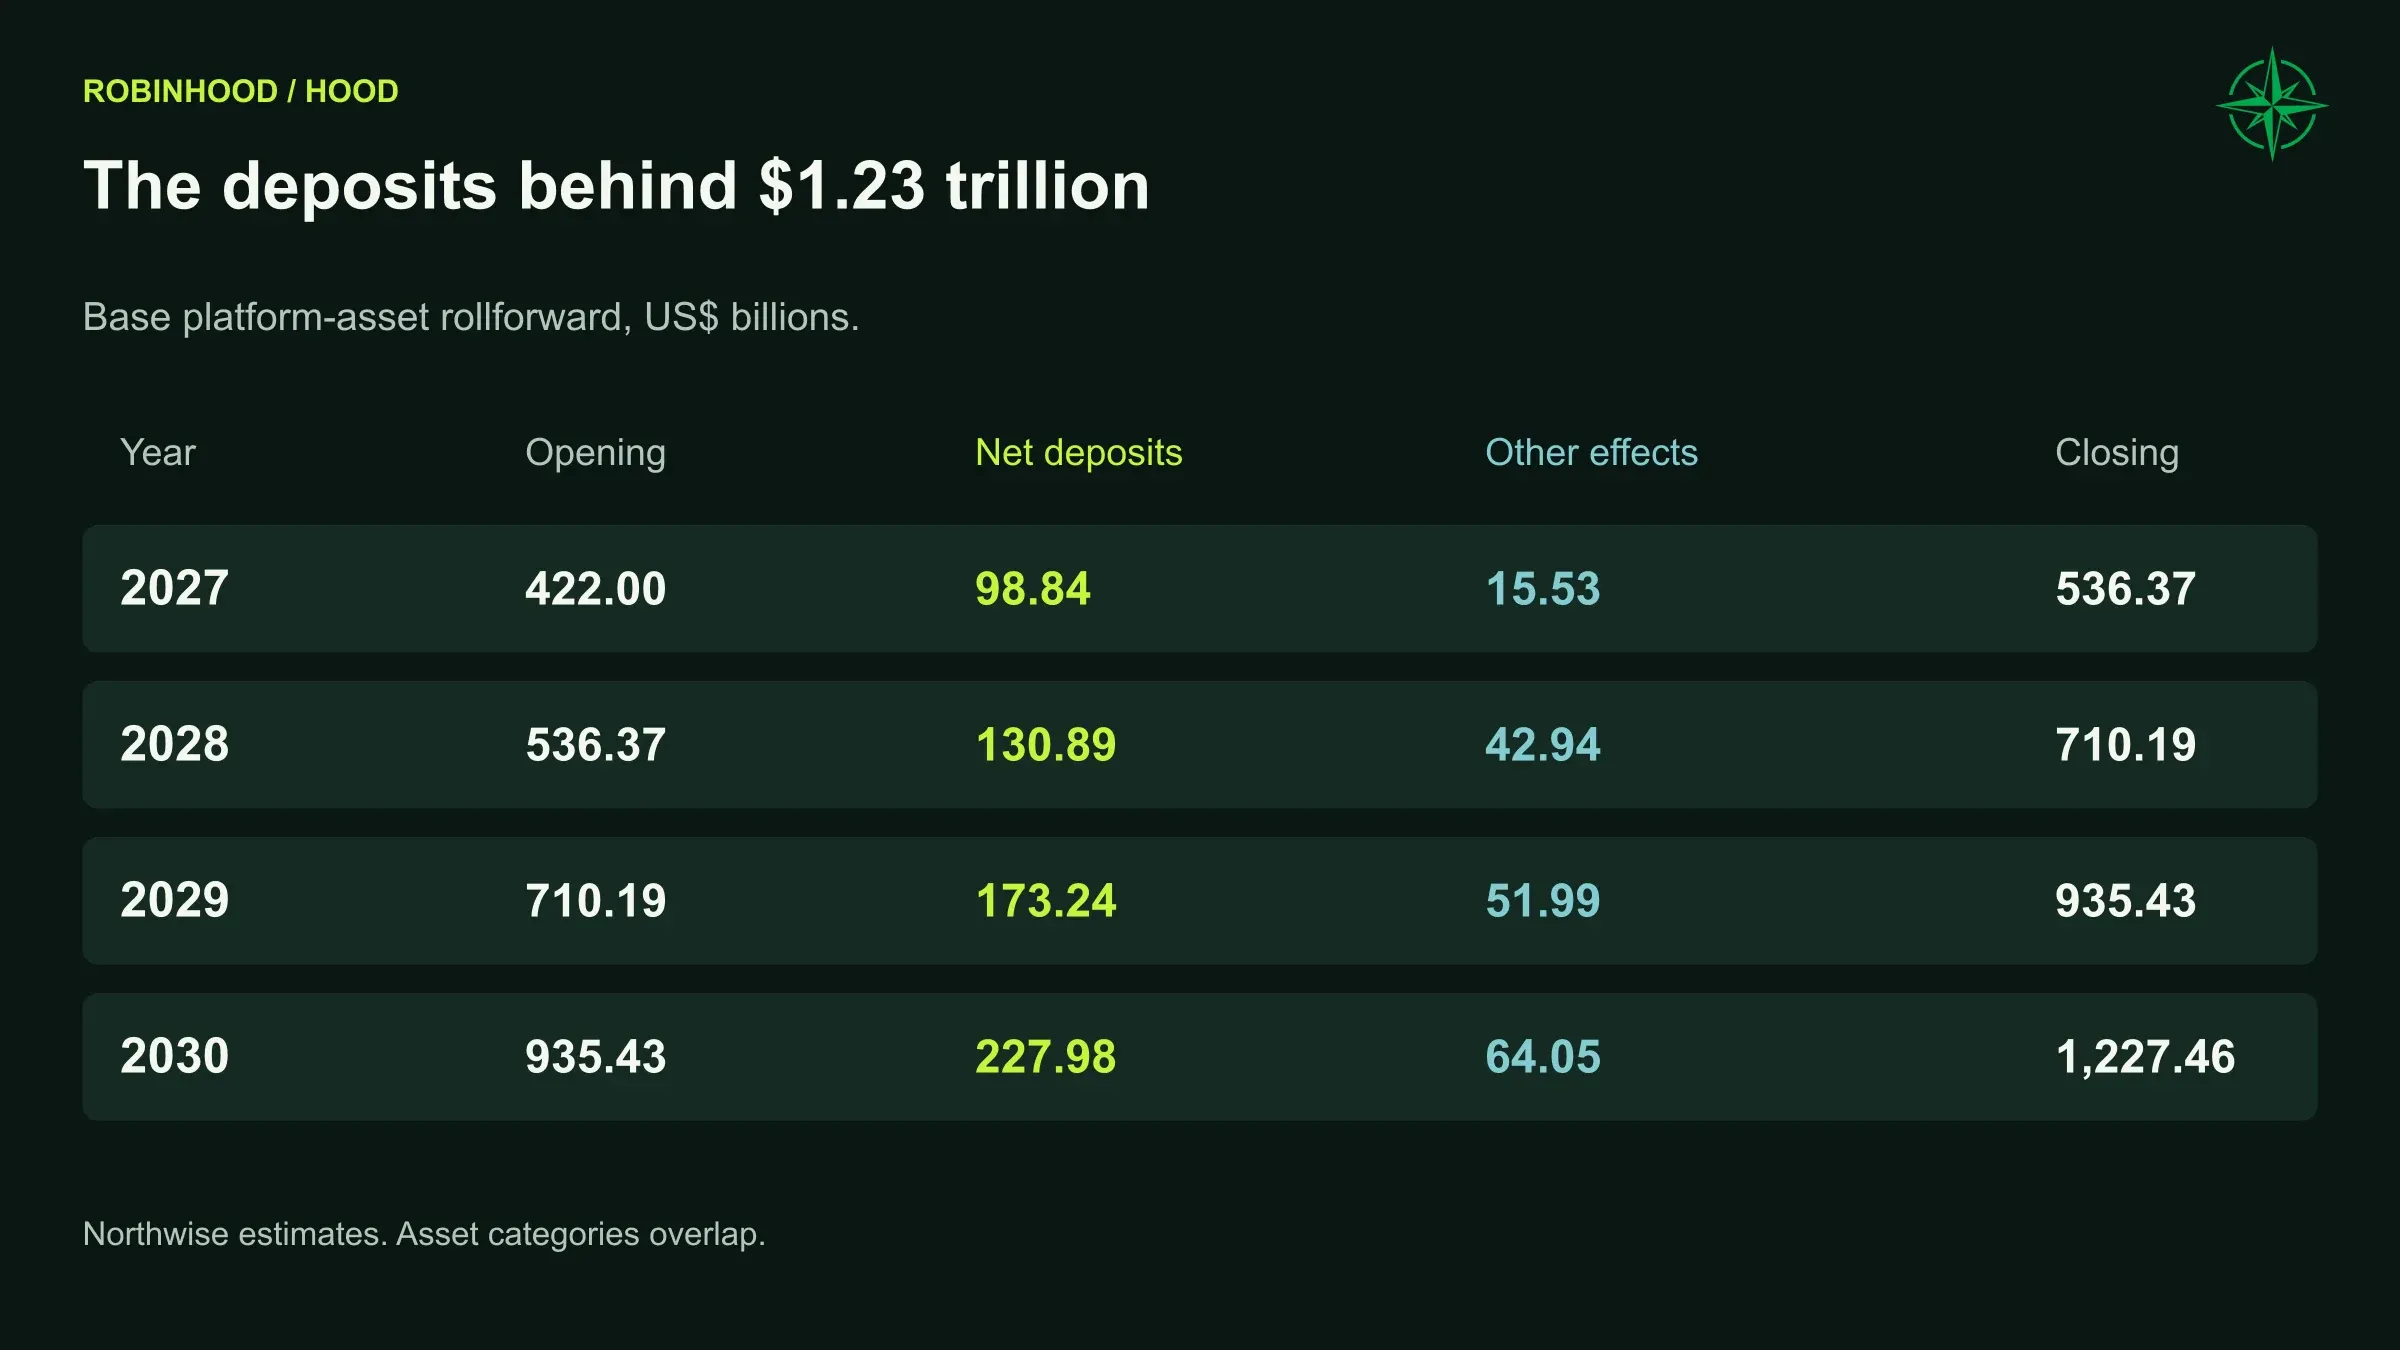2400x1350 pixels.
Task: Click the 51.99 other effects figure
Action: 1542,900
